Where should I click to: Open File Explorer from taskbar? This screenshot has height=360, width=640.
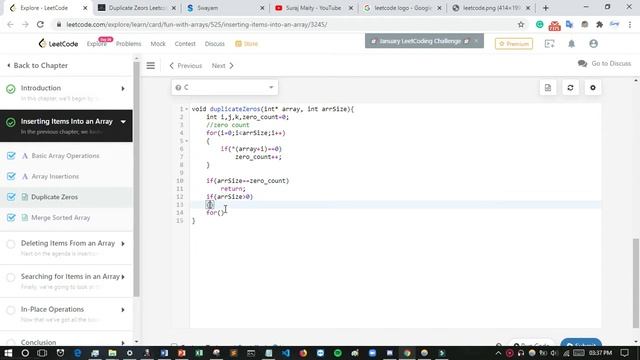[x=112, y=353]
